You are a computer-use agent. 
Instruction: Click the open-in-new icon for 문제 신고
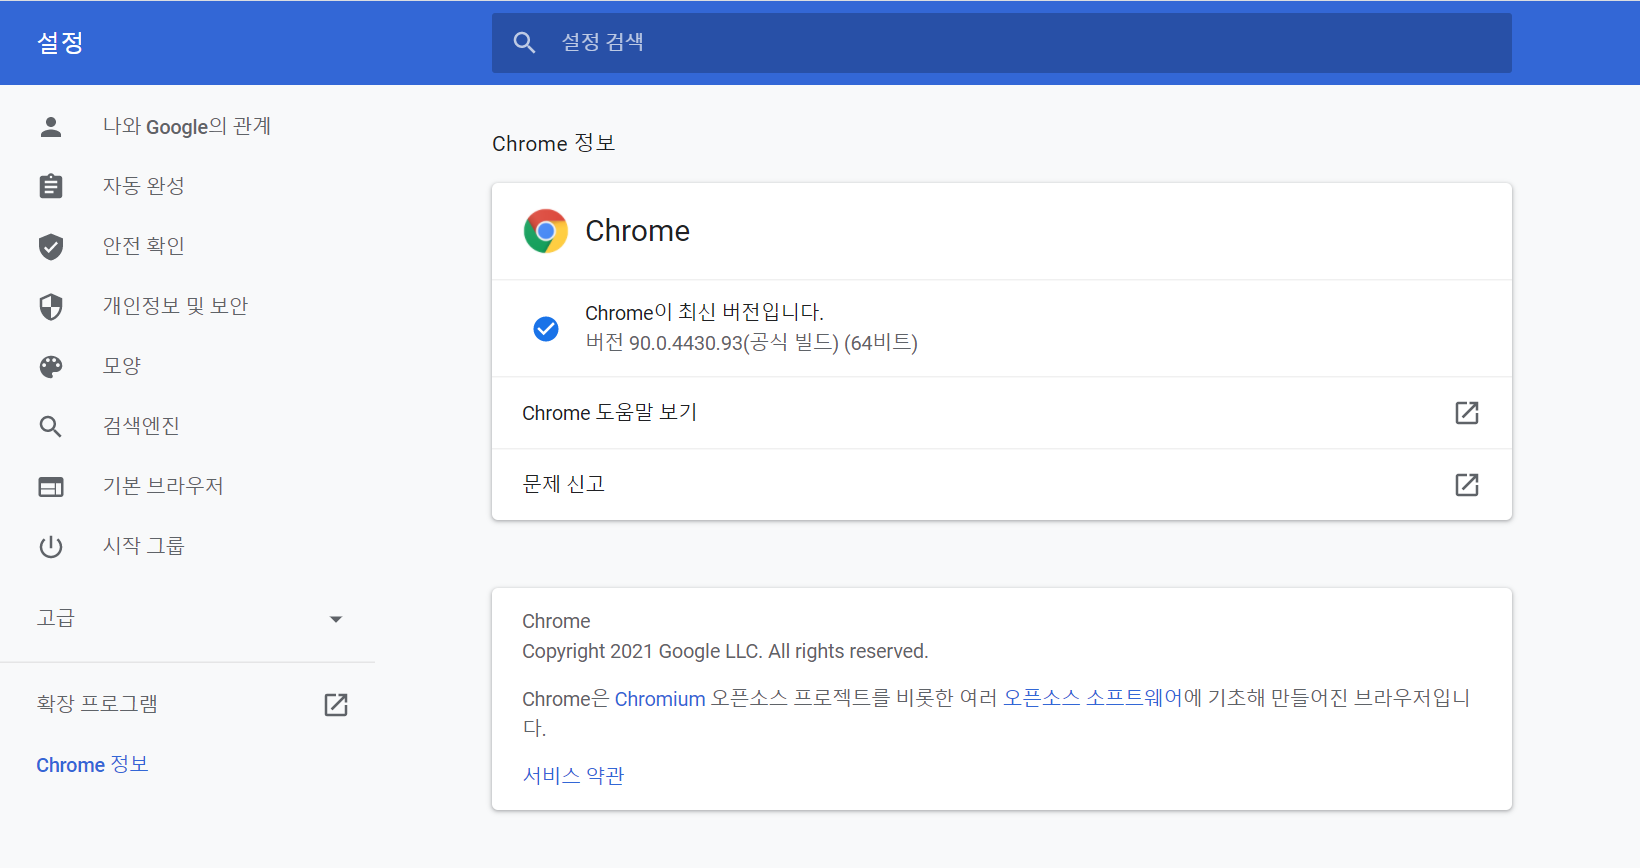(1467, 485)
